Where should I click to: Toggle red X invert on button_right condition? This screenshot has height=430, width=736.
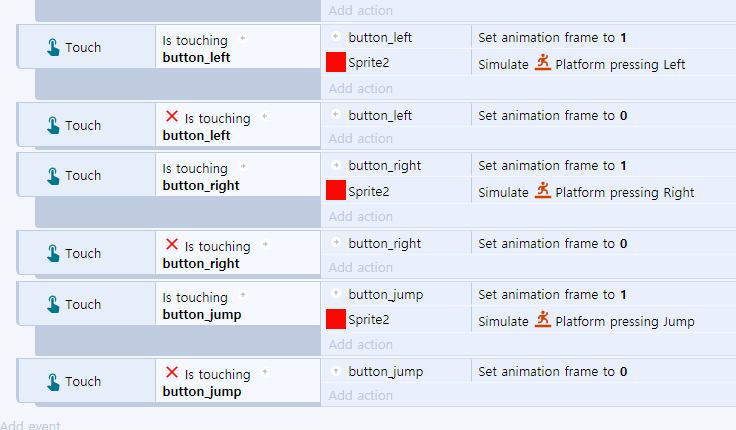click(x=172, y=245)
